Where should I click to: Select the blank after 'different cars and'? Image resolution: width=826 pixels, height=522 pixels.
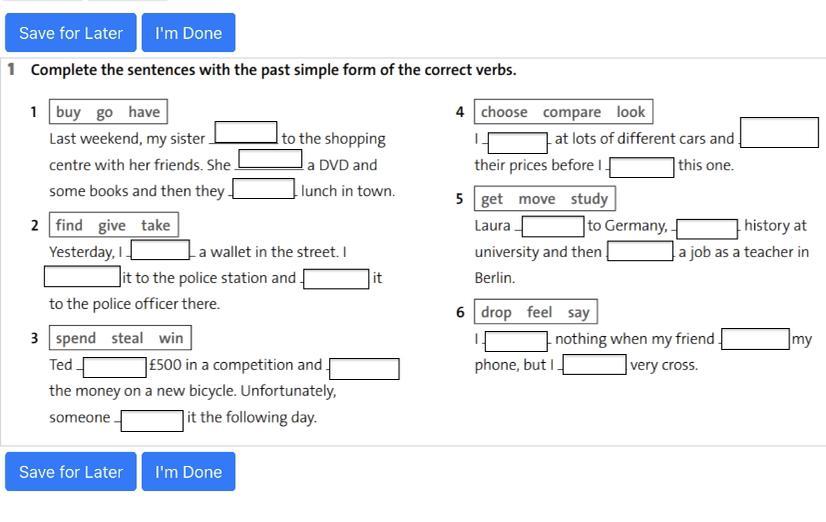(780, 132)
